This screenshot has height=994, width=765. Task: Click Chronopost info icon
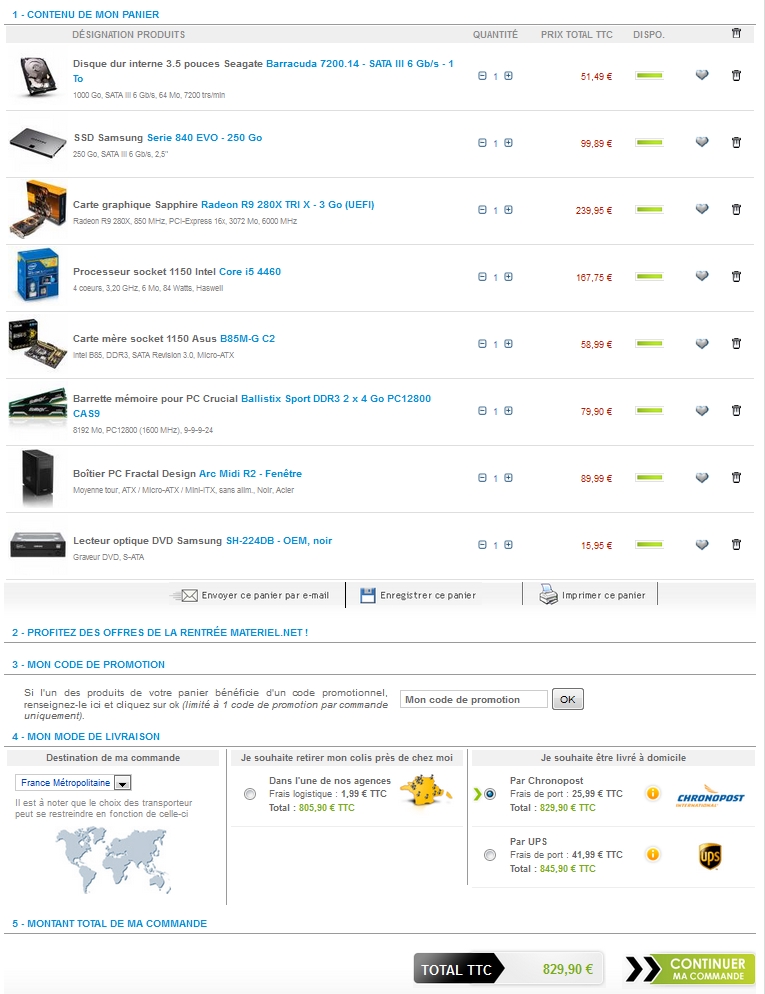652,793
